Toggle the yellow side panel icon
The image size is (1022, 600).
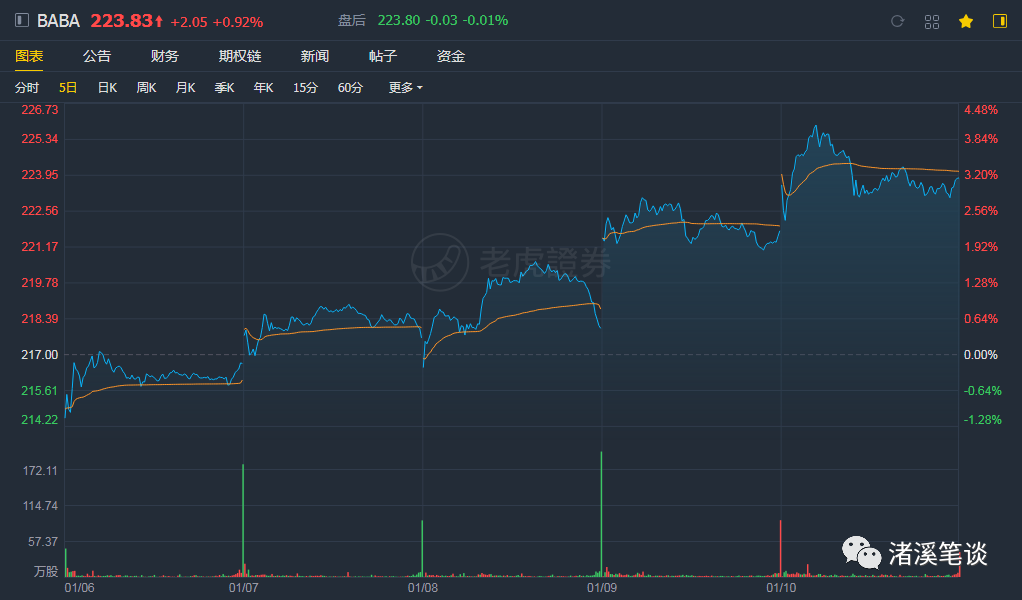1000,21
